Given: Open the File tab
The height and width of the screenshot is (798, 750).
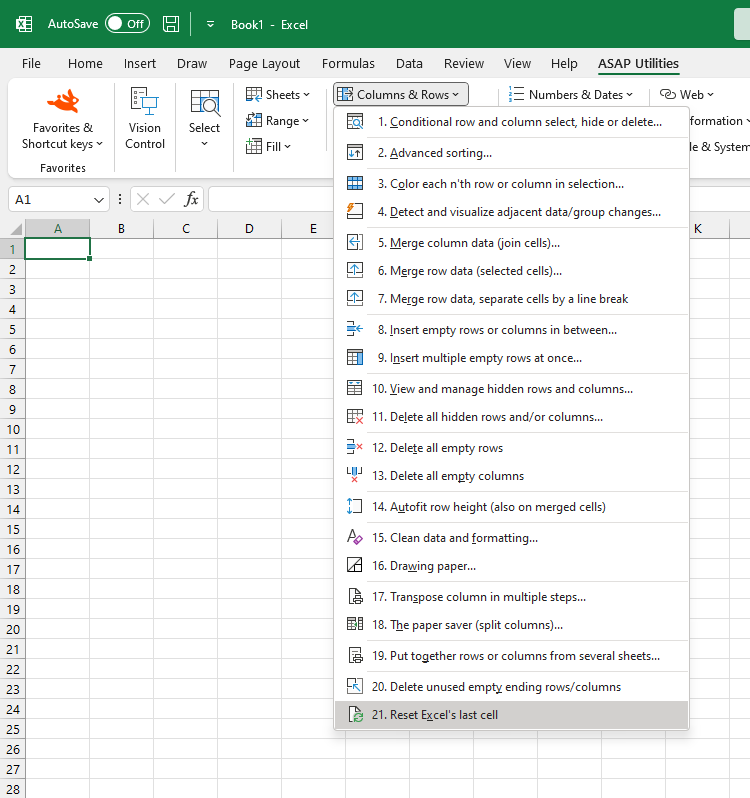Looking at the screenshot, I should [31, 64].
